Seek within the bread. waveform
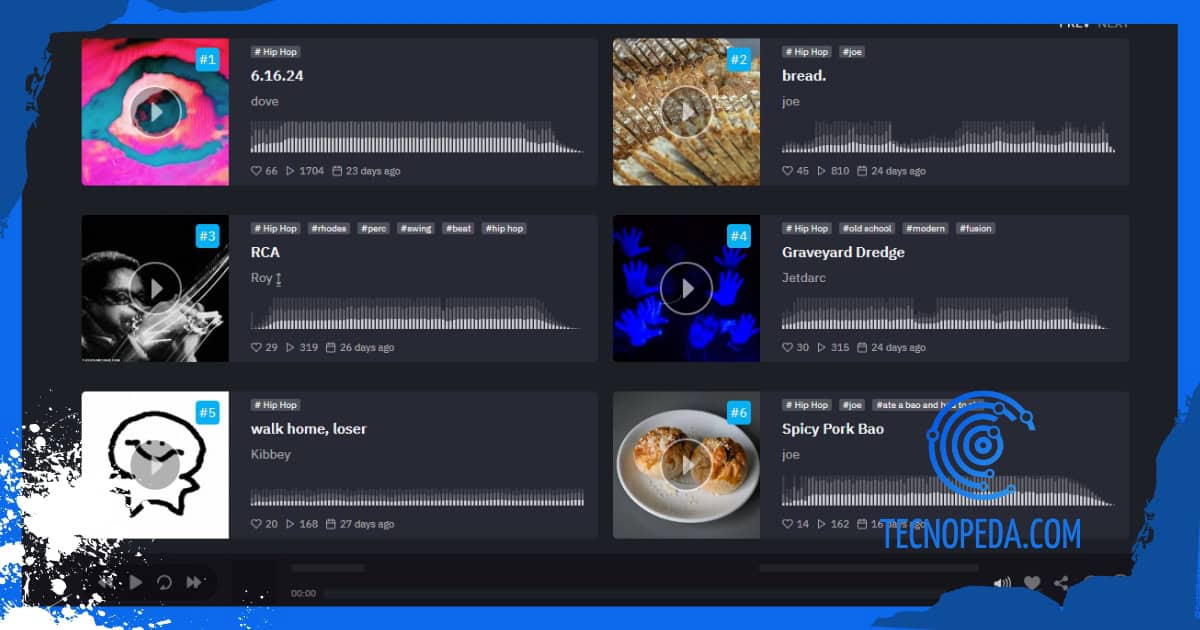Screen dimensions: 1200x630 pyautogui.click(x=948, y=137)
